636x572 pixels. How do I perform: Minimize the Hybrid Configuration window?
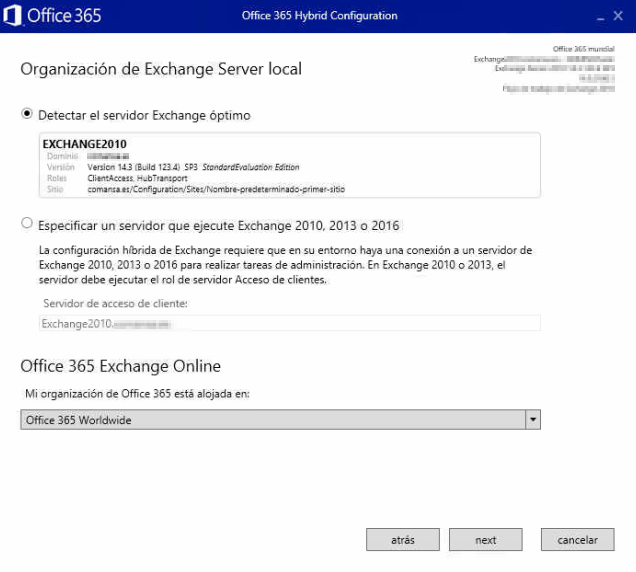pyautogui.click(x=601, y=17)
